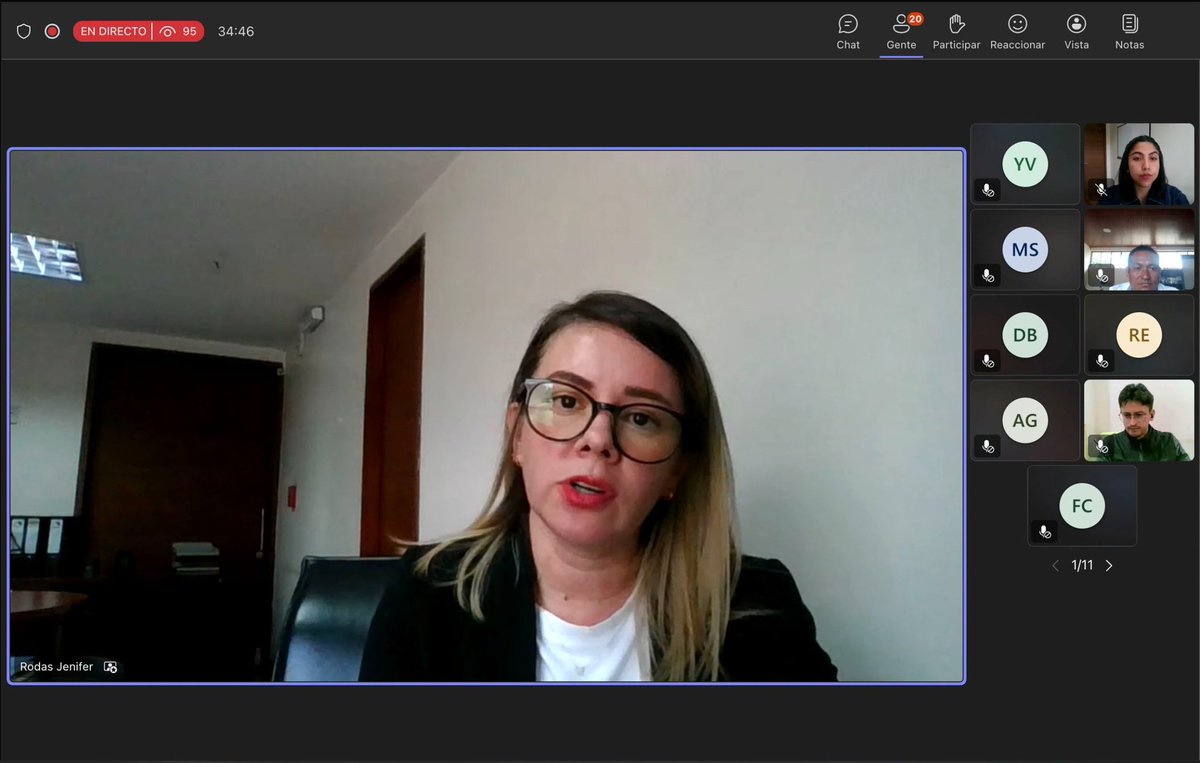Click the 34:46 meeting timer
This screenshot has width=1200, height=763.
pyautogui.click(x=236, y=31)
